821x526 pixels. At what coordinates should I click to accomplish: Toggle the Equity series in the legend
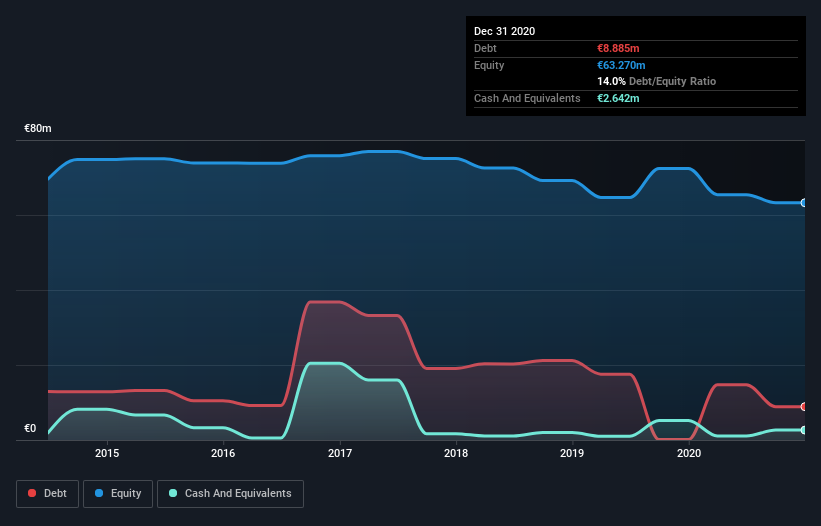tap(118, 494)
